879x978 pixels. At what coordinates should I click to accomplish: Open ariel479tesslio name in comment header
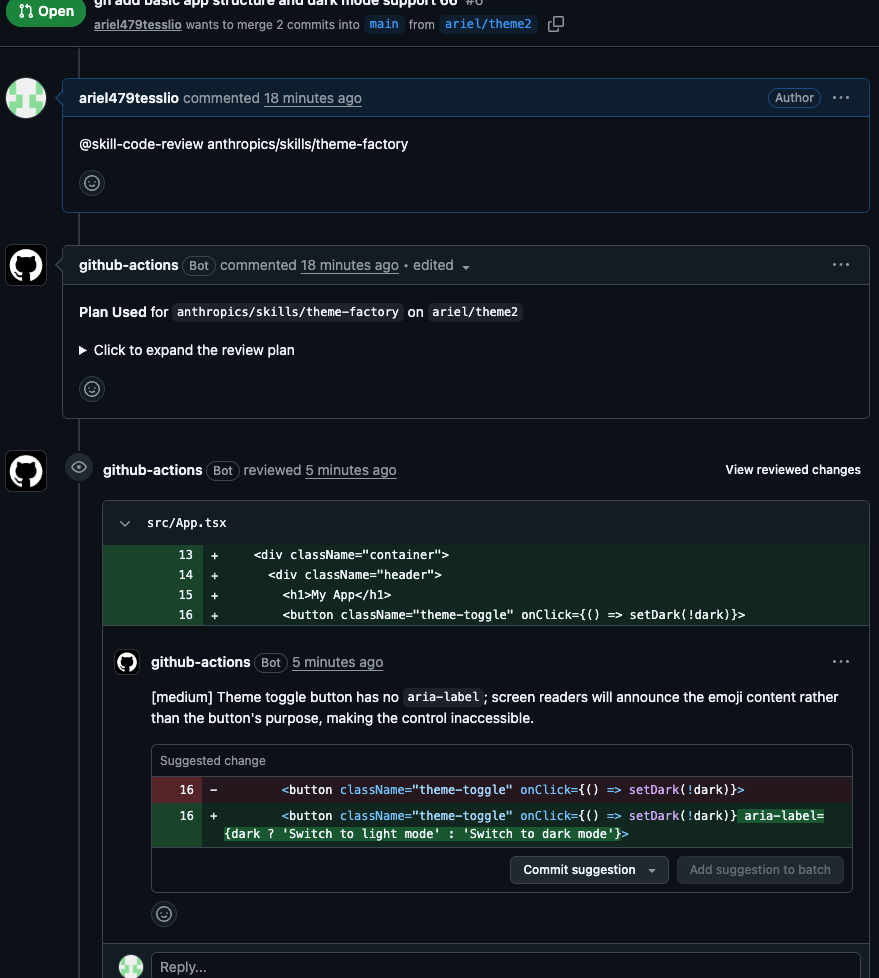[129, 98]
